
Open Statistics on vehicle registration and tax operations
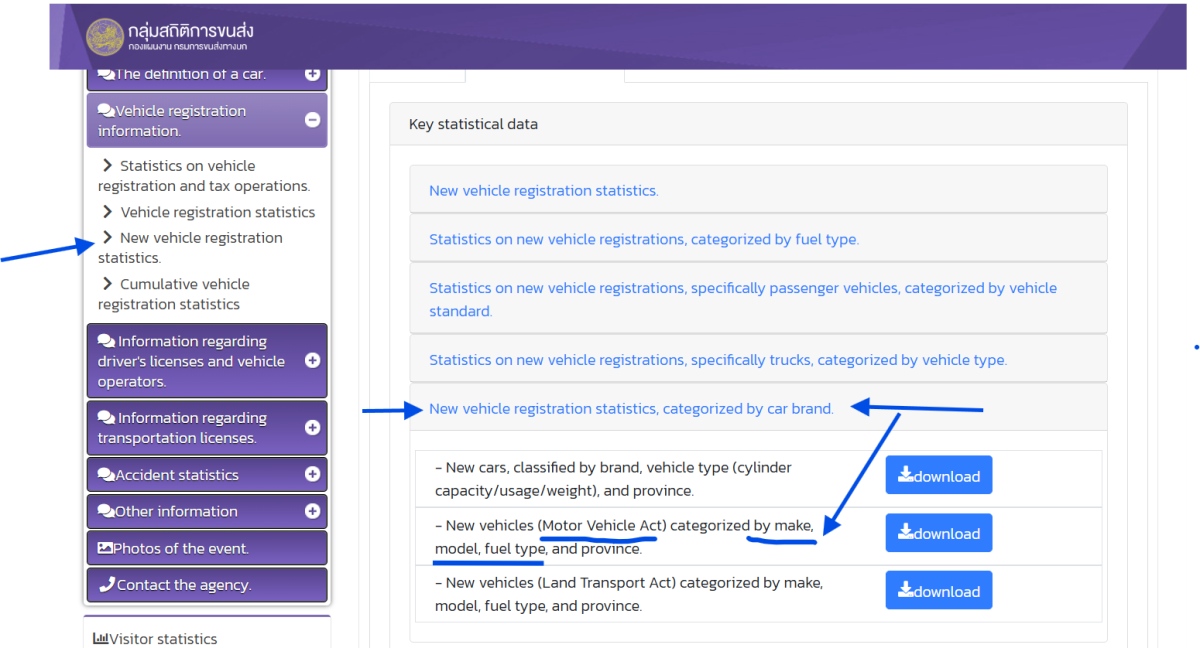click(205, 176)
